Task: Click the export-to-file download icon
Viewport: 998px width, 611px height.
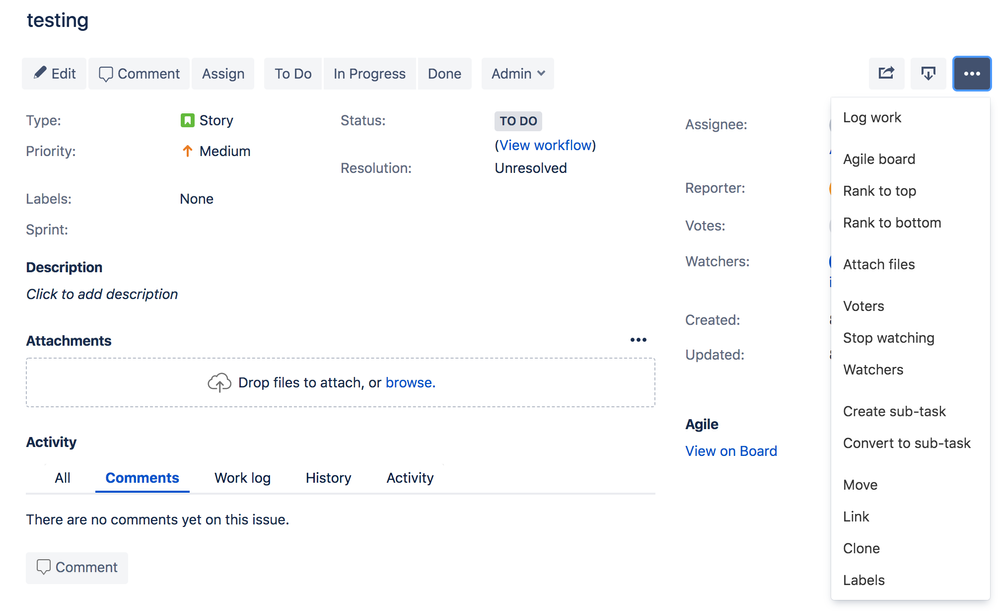Action: coord(928,73)
